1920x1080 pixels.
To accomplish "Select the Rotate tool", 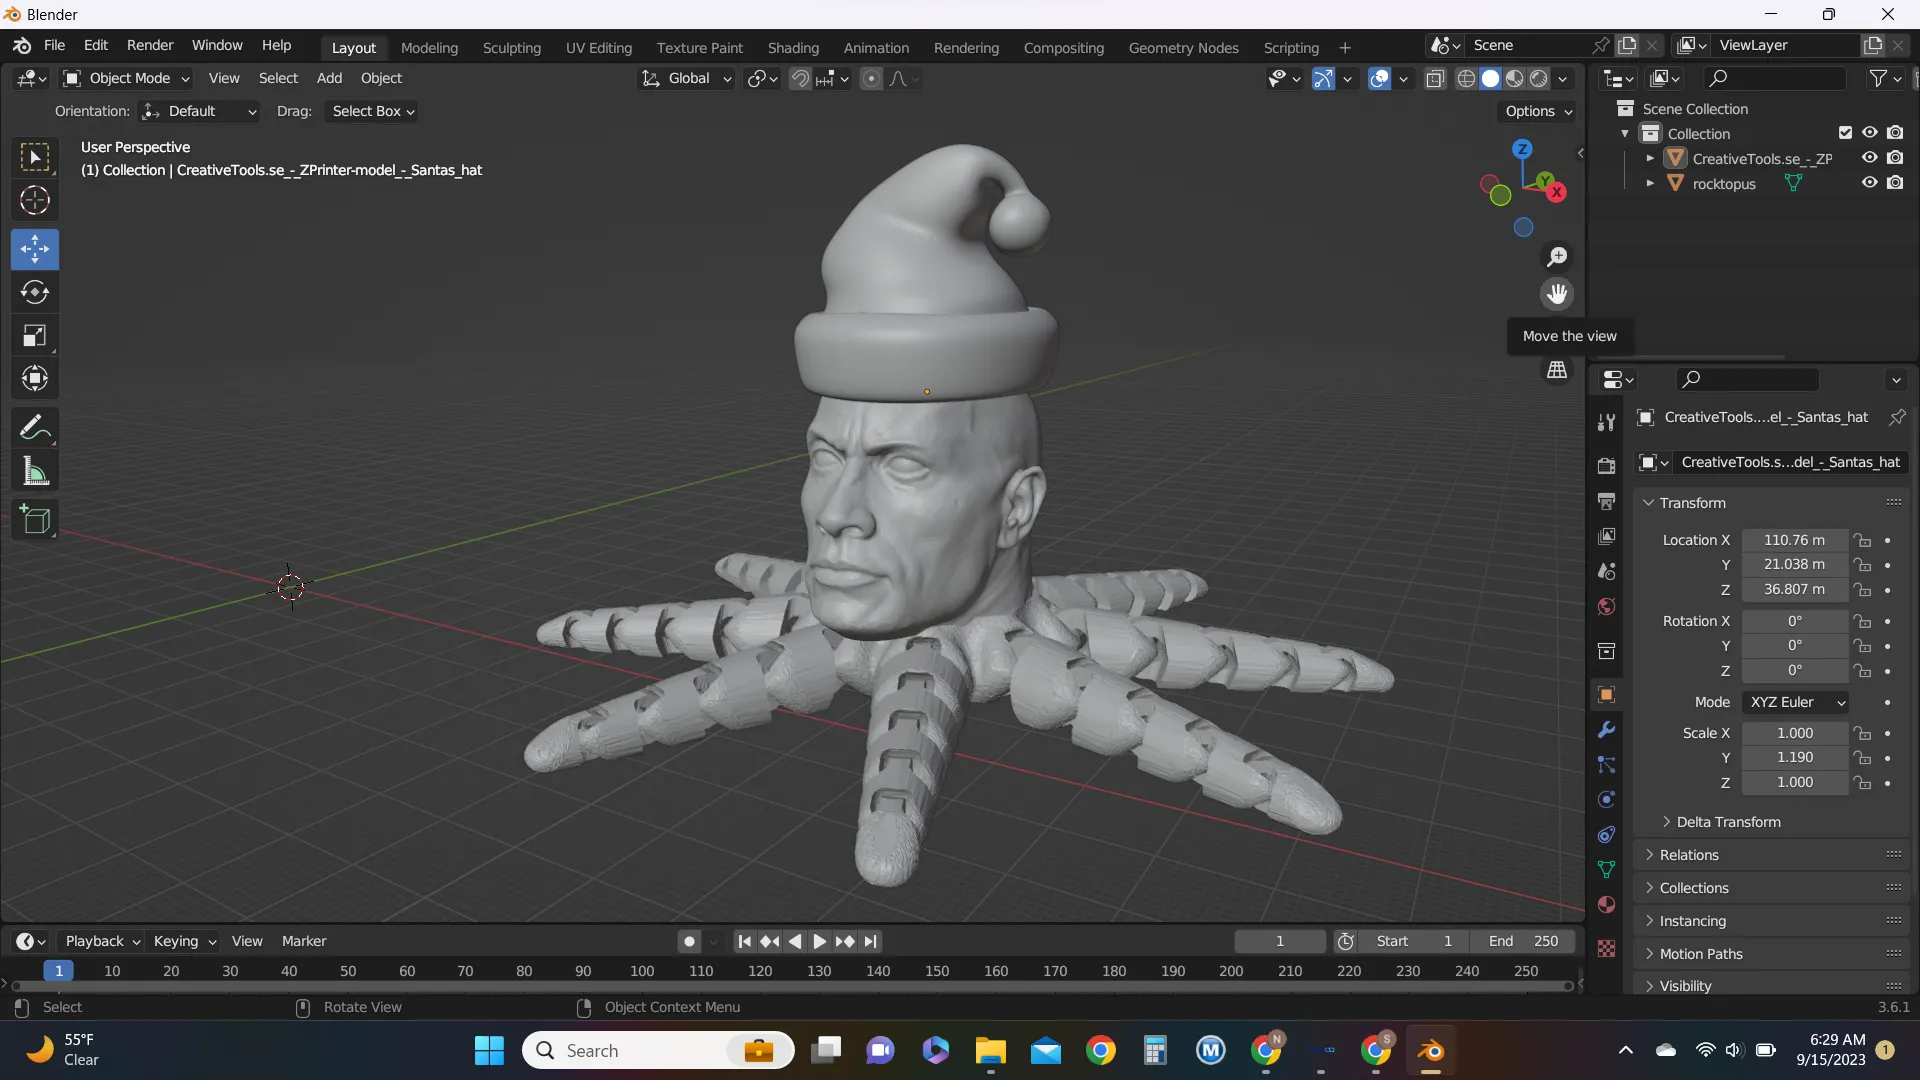I will click(35, 292).
